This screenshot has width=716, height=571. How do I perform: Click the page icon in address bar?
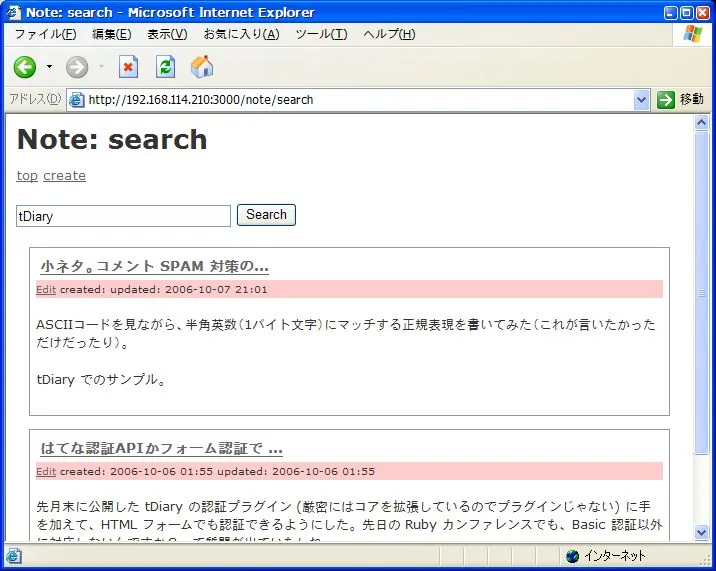tap(77, 100)
